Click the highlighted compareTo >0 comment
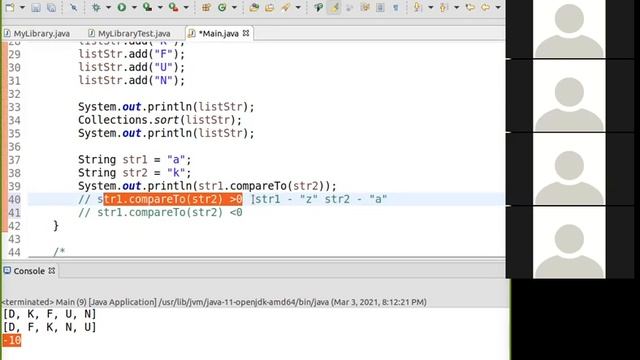Screen dimensions: 640x360 coord(173,199)
